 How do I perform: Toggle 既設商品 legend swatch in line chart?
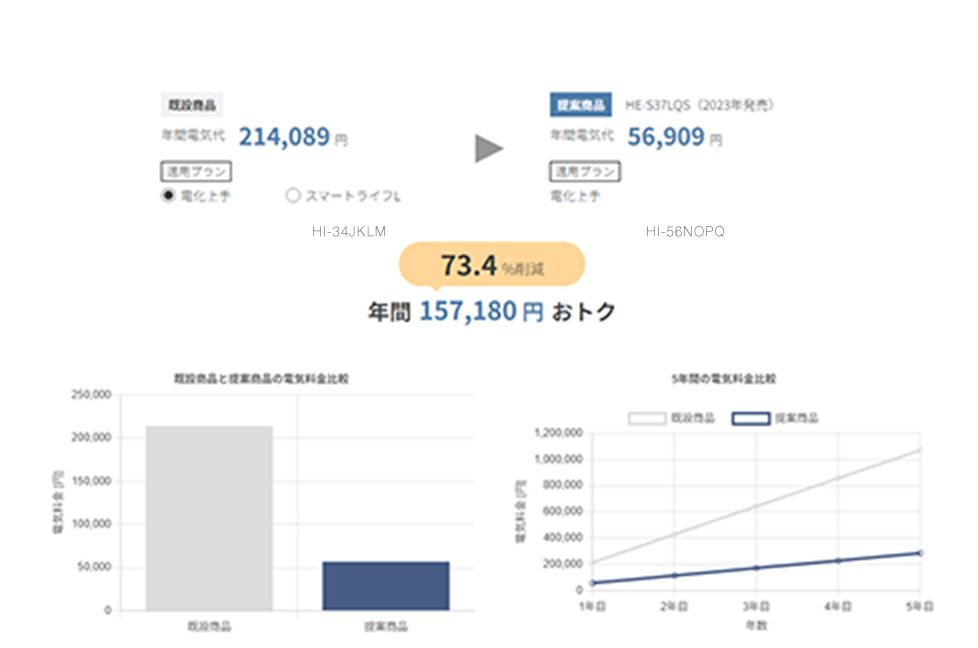(x=647, y=418)
